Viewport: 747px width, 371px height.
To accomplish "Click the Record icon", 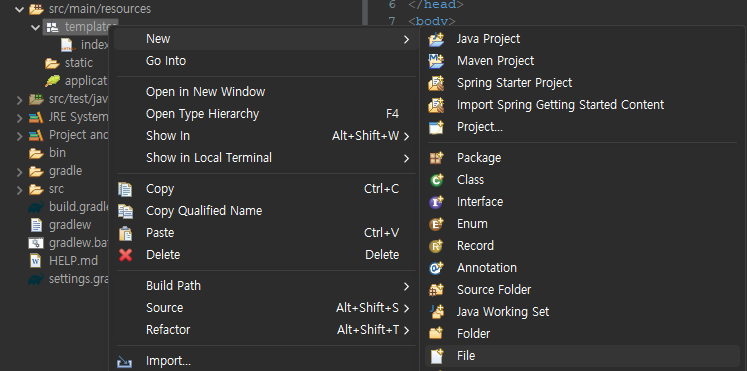I will 436,246.
